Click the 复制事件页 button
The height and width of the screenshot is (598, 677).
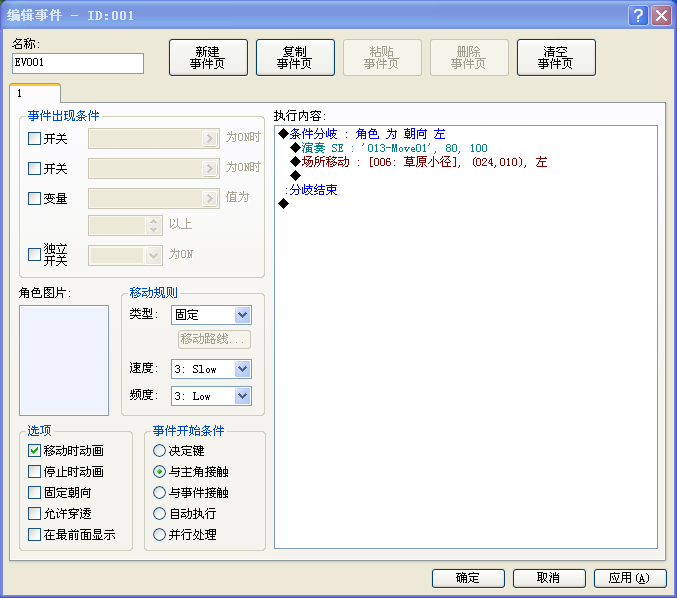pyautogui.click(x=295, y=58)
